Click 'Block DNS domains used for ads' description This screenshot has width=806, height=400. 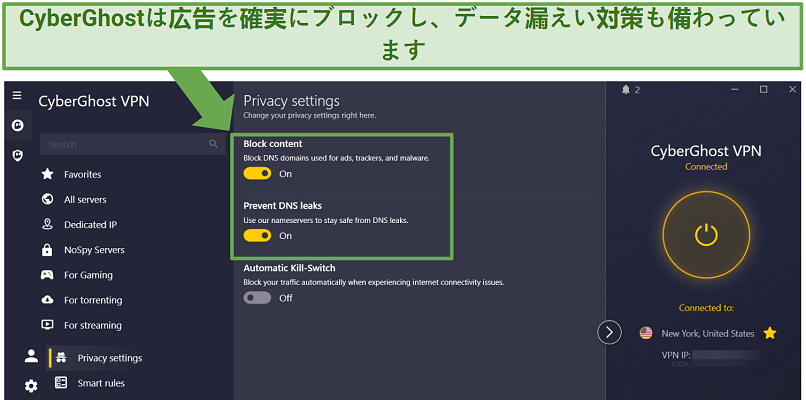pyautogui.click(x=336, y=158)
